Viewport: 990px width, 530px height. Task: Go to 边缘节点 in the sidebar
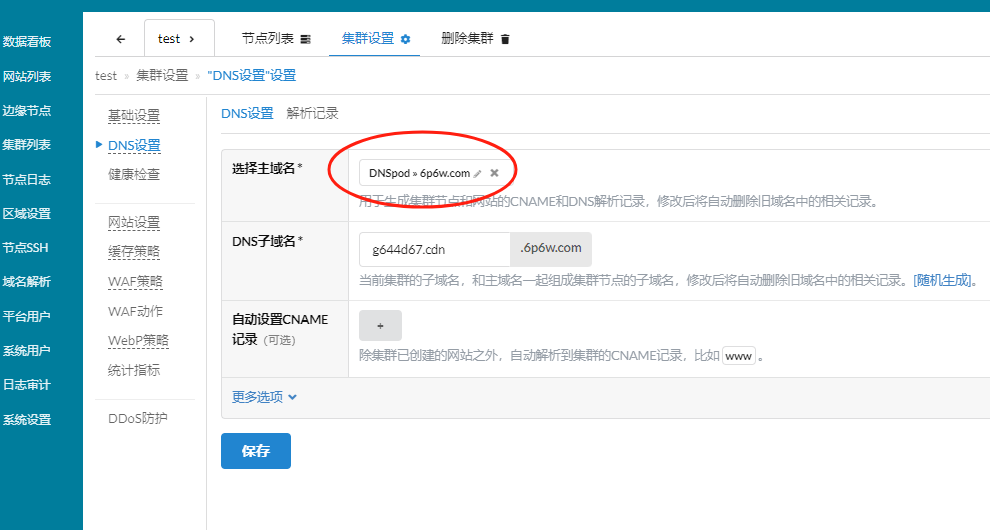27,111
